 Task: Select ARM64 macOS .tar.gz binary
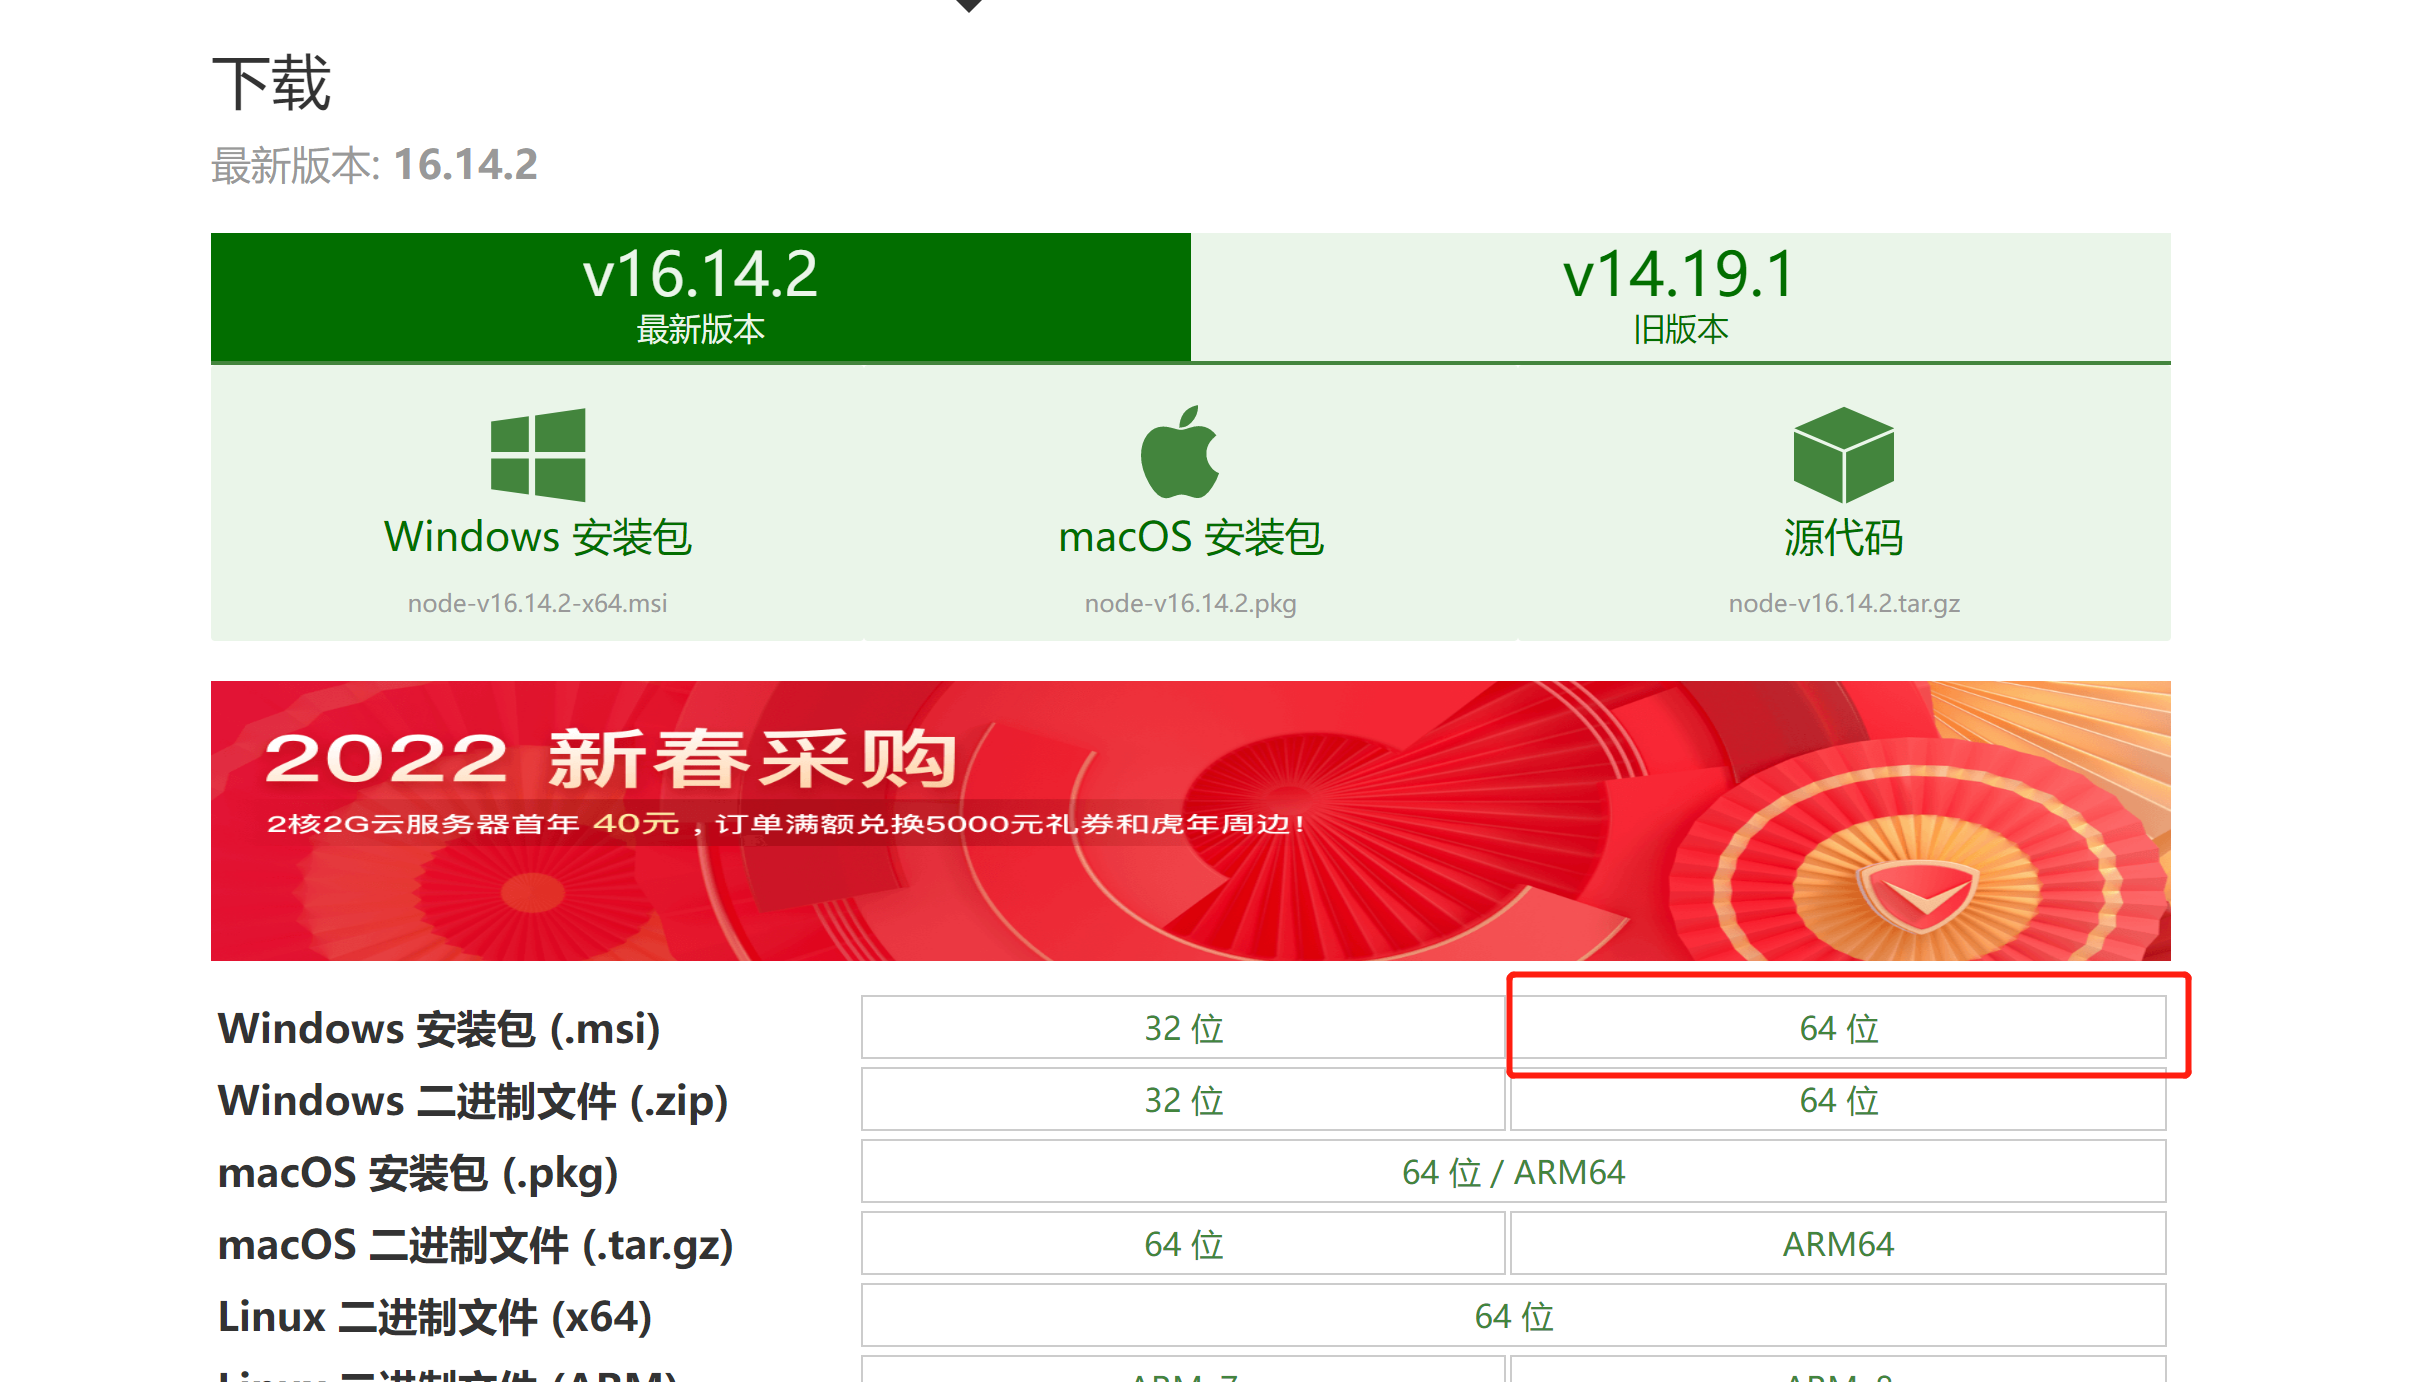[x=1838, y=1244]
